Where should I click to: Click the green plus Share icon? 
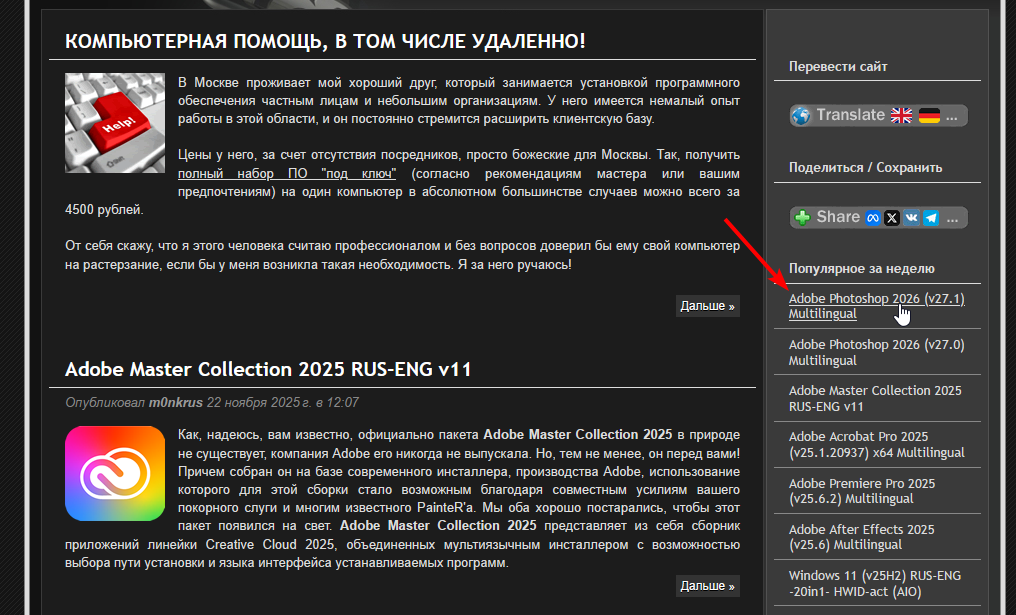pos(802,218)
